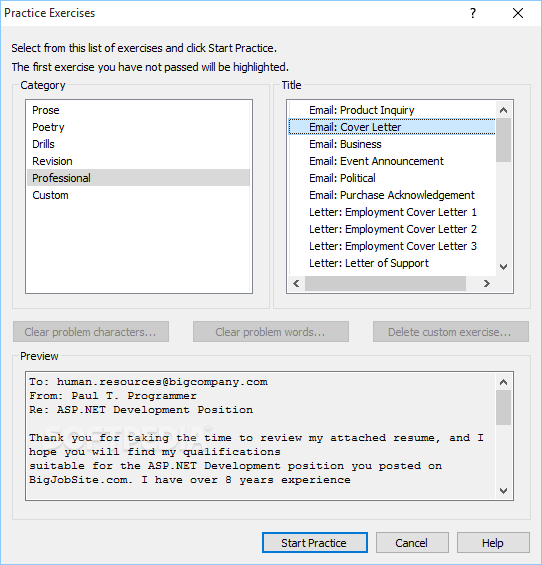Click the Clear problem characters button

click(91, 332)
